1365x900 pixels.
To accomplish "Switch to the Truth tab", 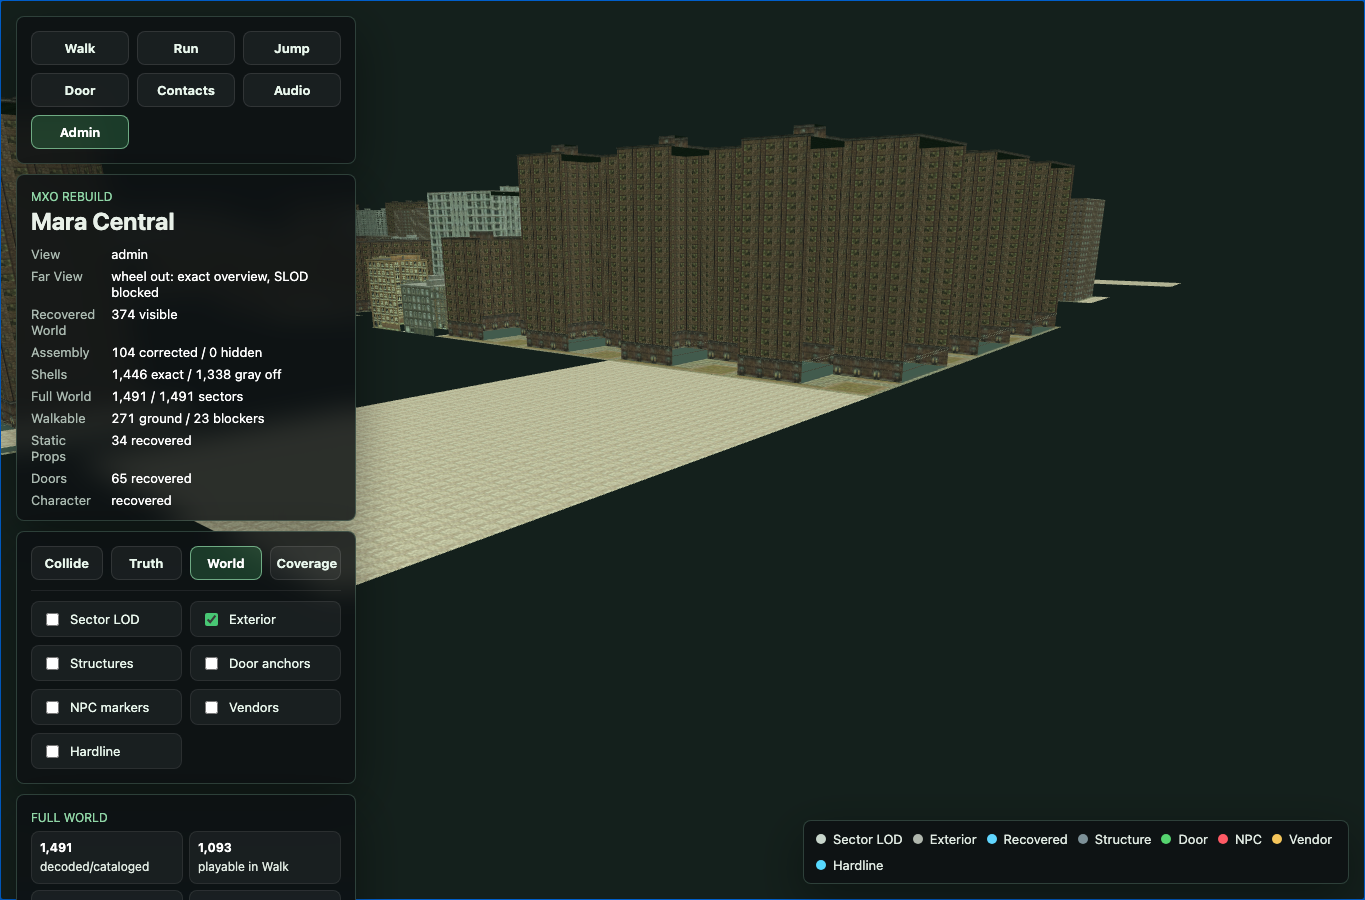I will coord(146,563).
